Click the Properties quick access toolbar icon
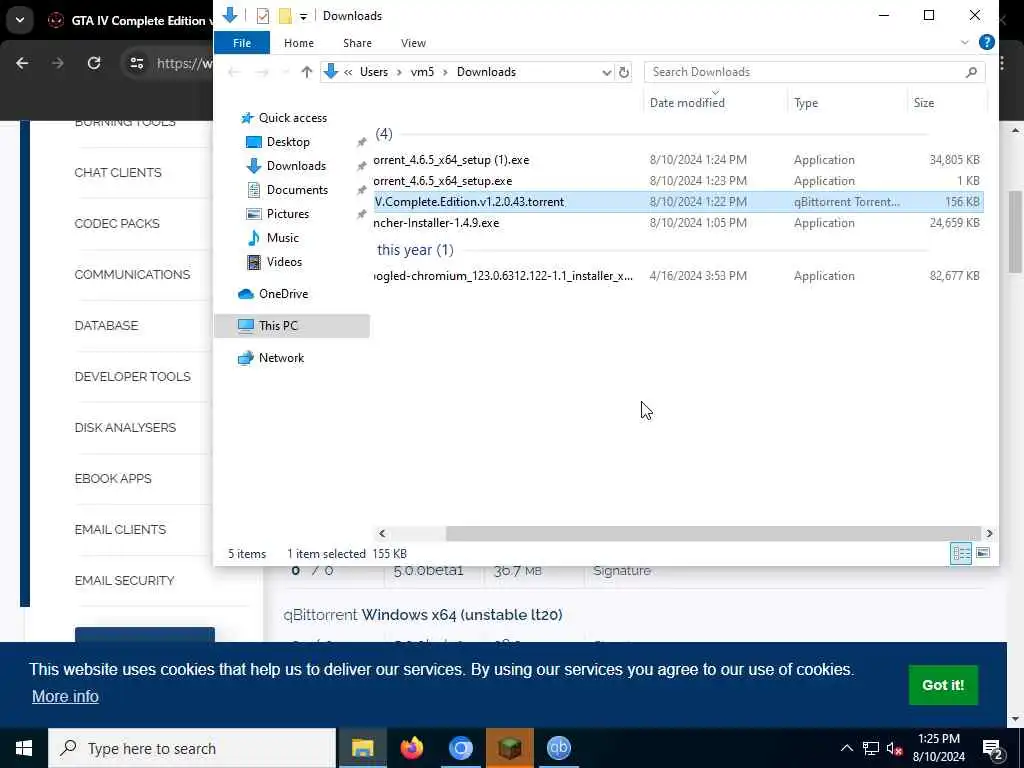1024x768 pixels. (x=263, y=16)
